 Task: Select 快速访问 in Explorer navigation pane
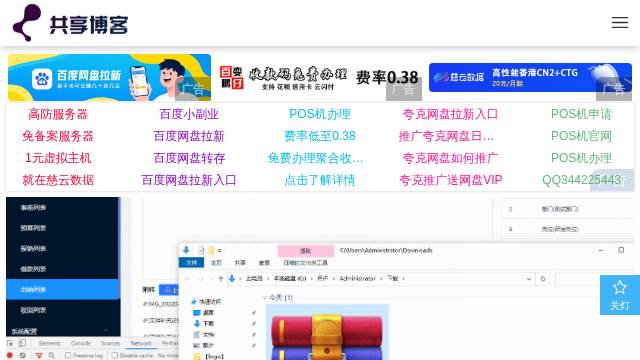coord(206,302)
